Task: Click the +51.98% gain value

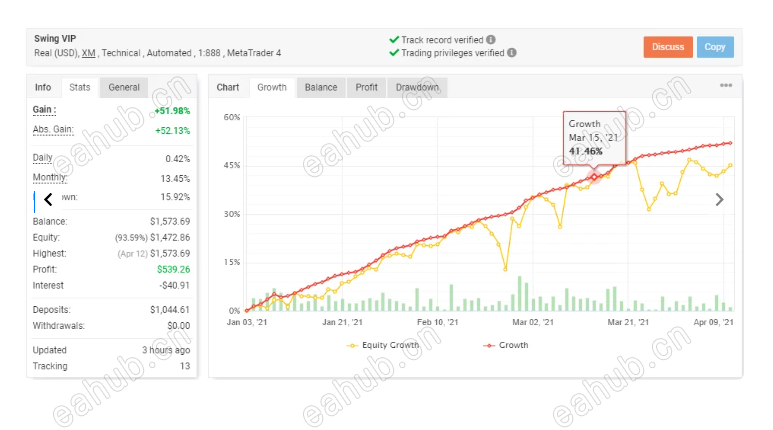Action: [172, 110]
